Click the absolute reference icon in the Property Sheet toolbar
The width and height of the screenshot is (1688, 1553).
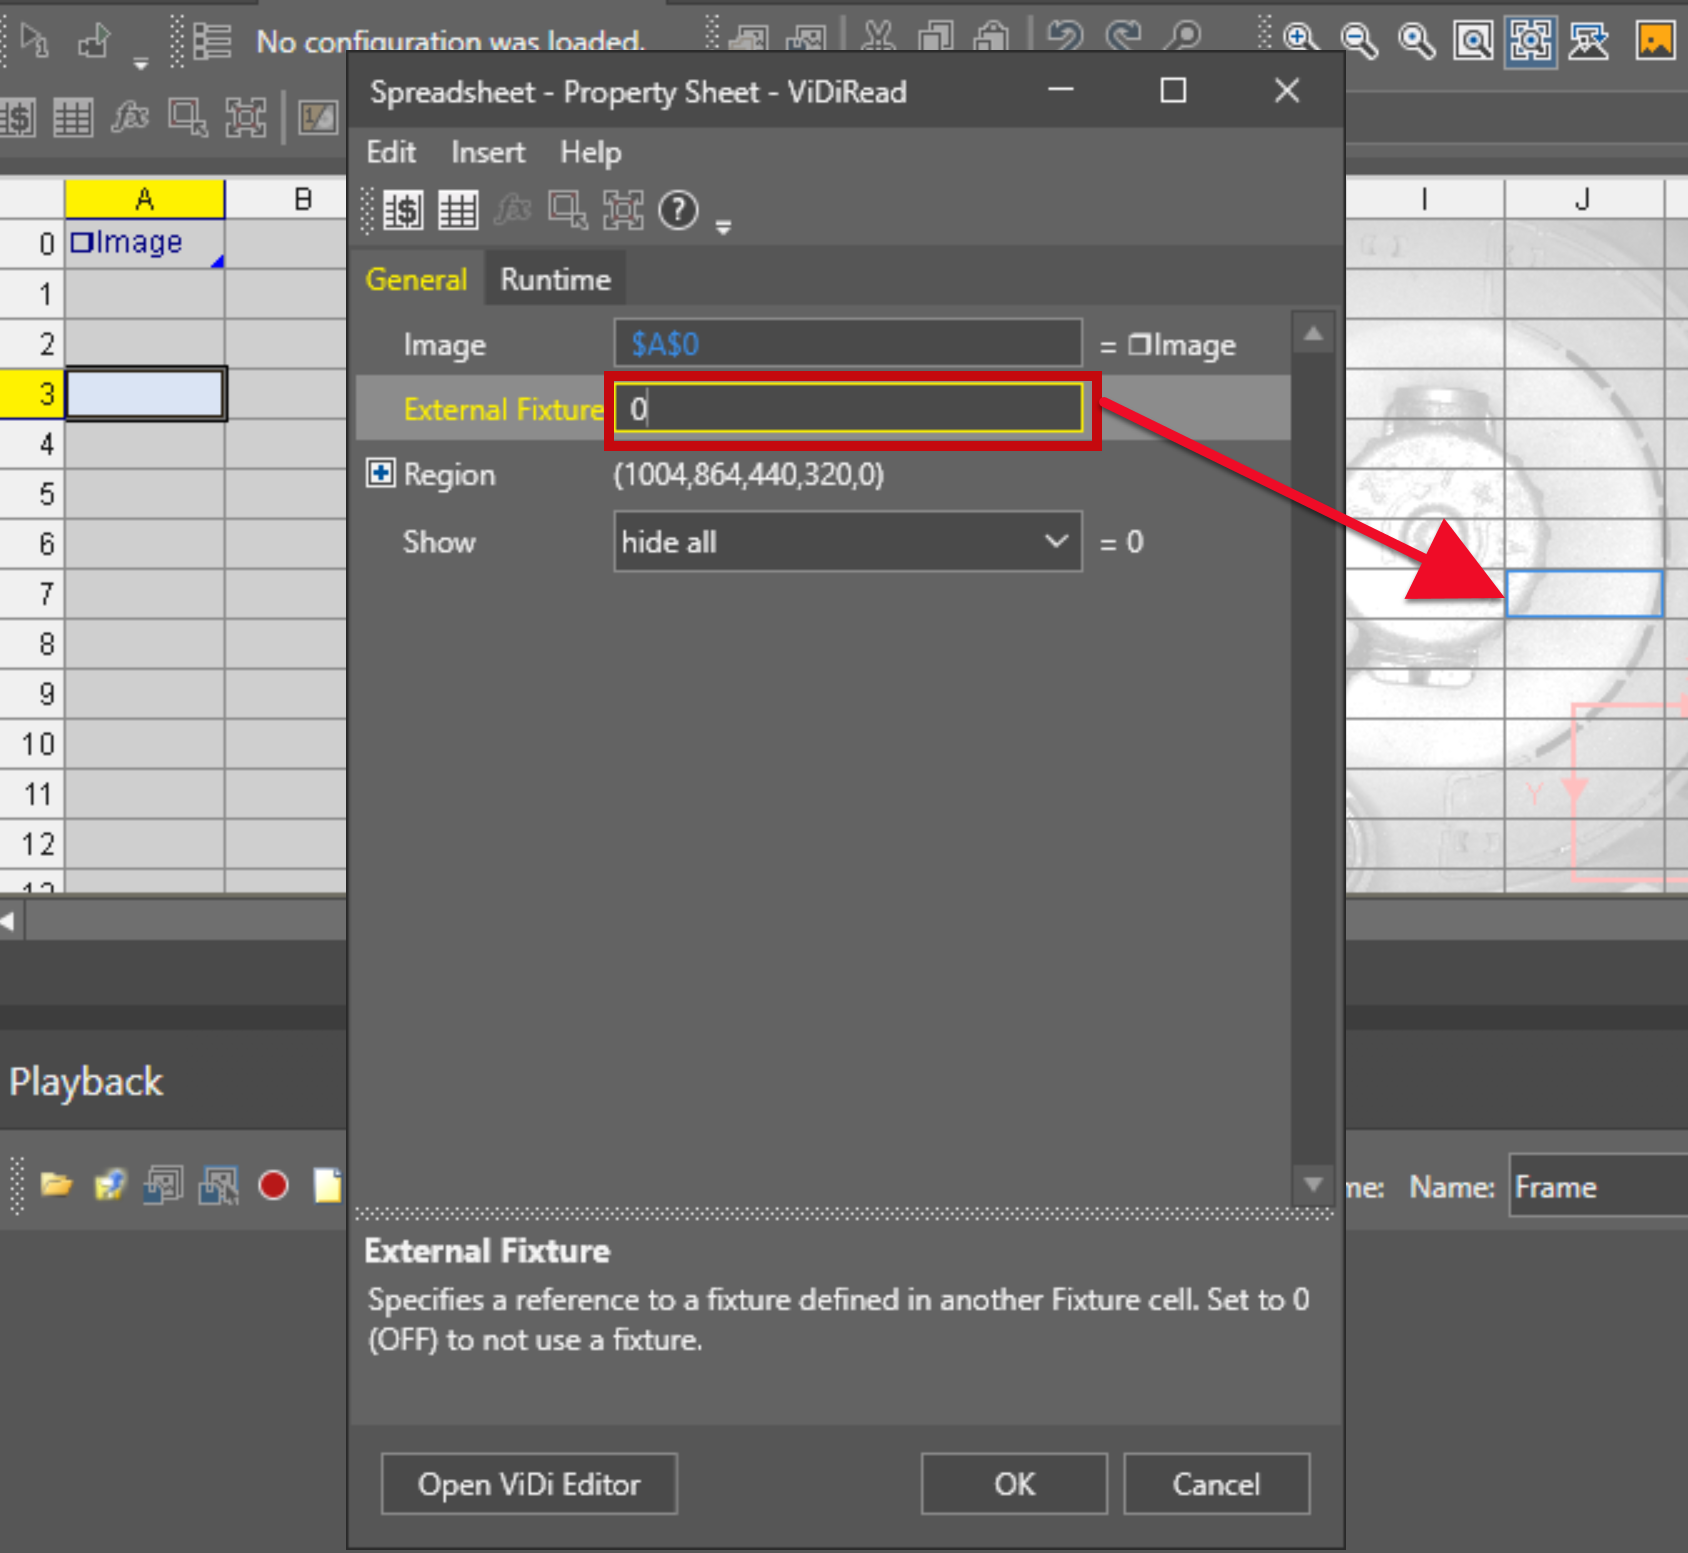pyautogui.click(x=403, y=211)
